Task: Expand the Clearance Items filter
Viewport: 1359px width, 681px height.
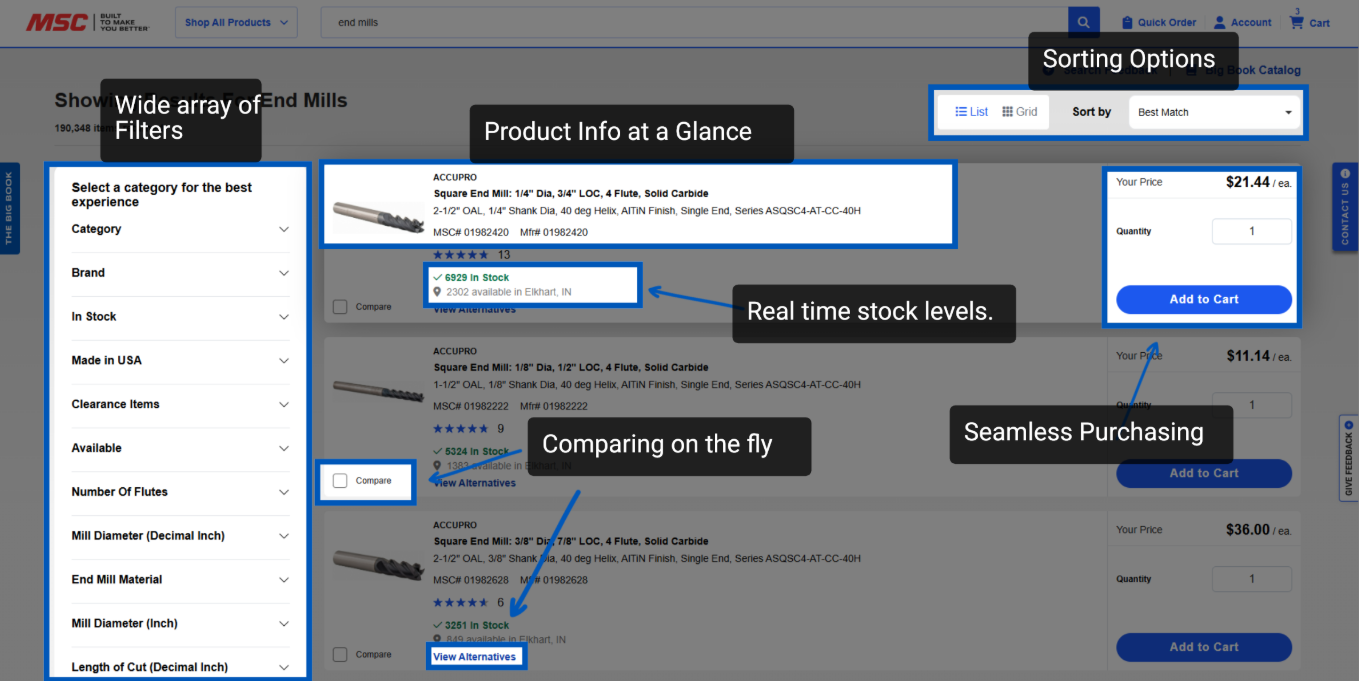Action: point(180,405)
